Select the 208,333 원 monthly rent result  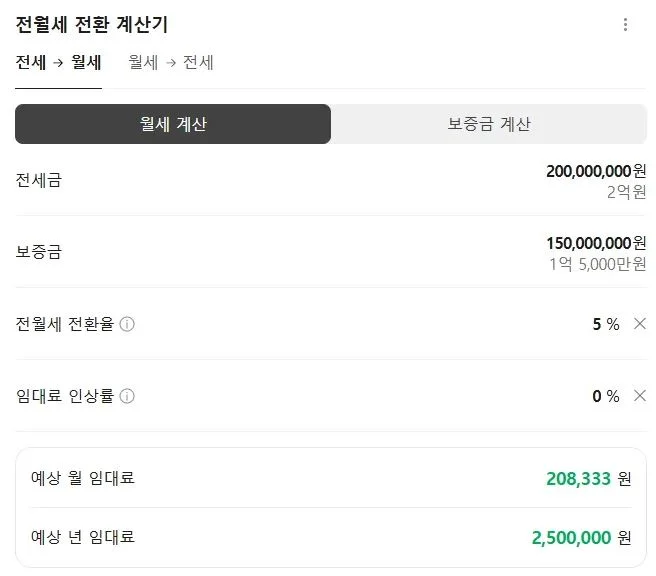point(577,479)
